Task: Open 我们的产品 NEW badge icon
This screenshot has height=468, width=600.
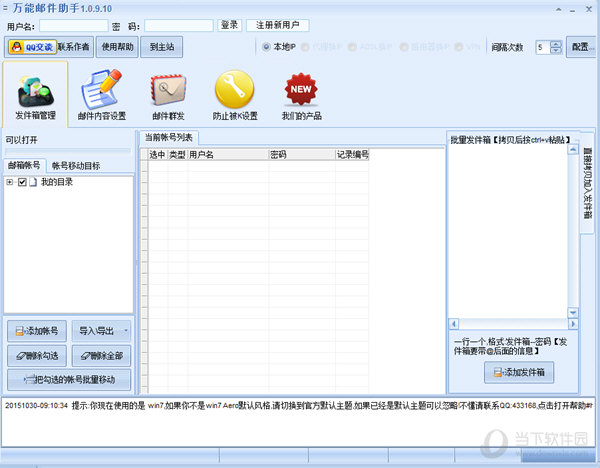Action: coord(301,95)
